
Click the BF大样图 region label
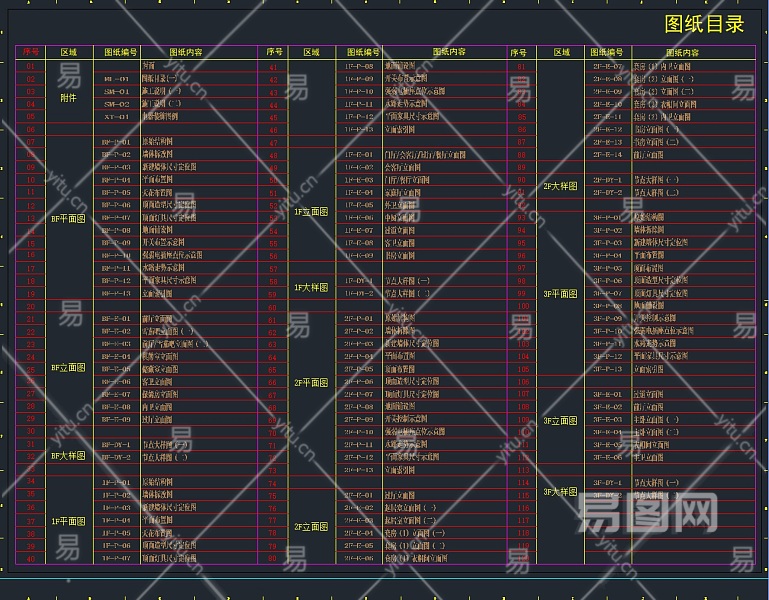coord(69,456)
